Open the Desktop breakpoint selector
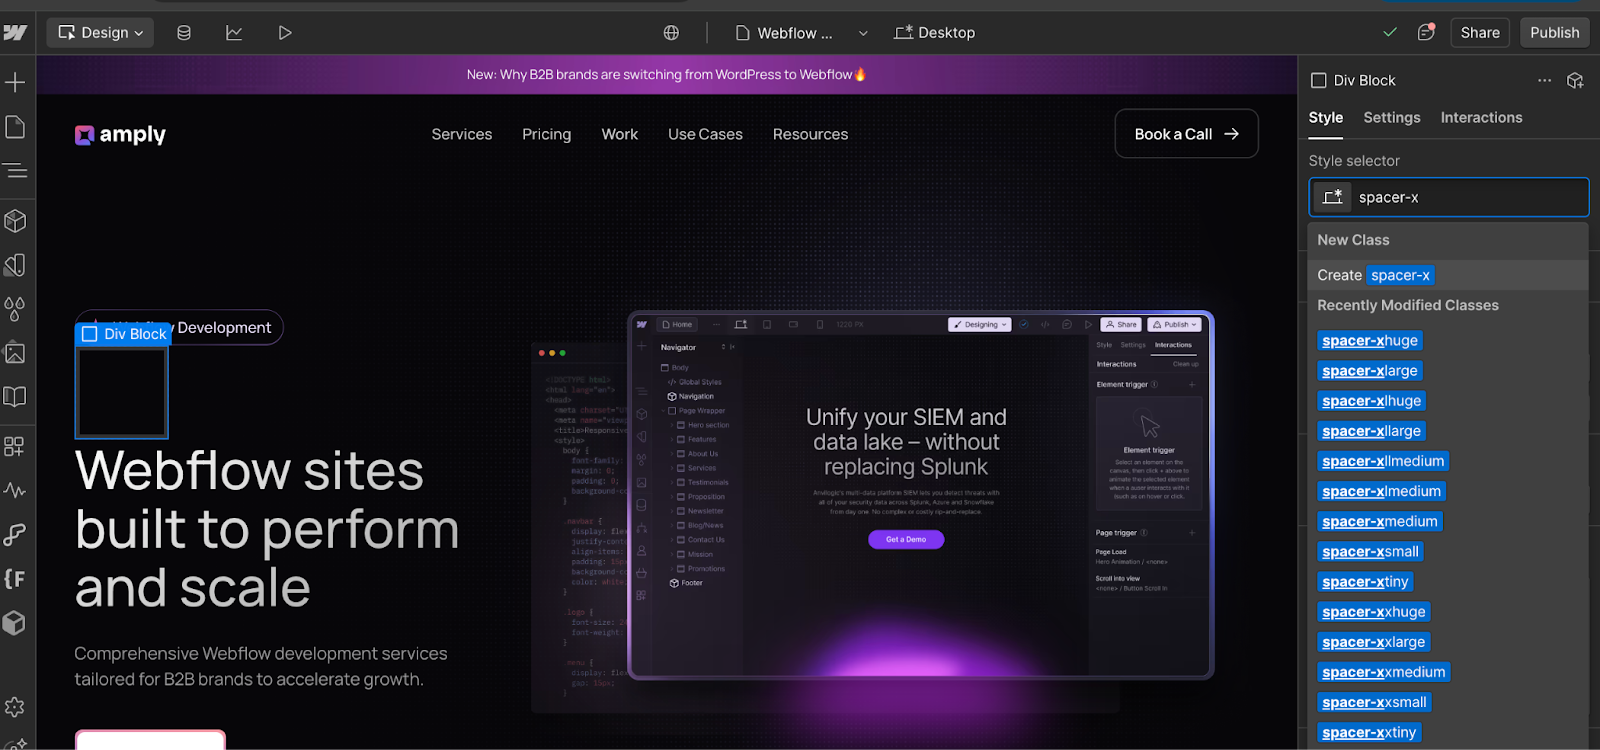1600x750 pixels. click(934, 33)
